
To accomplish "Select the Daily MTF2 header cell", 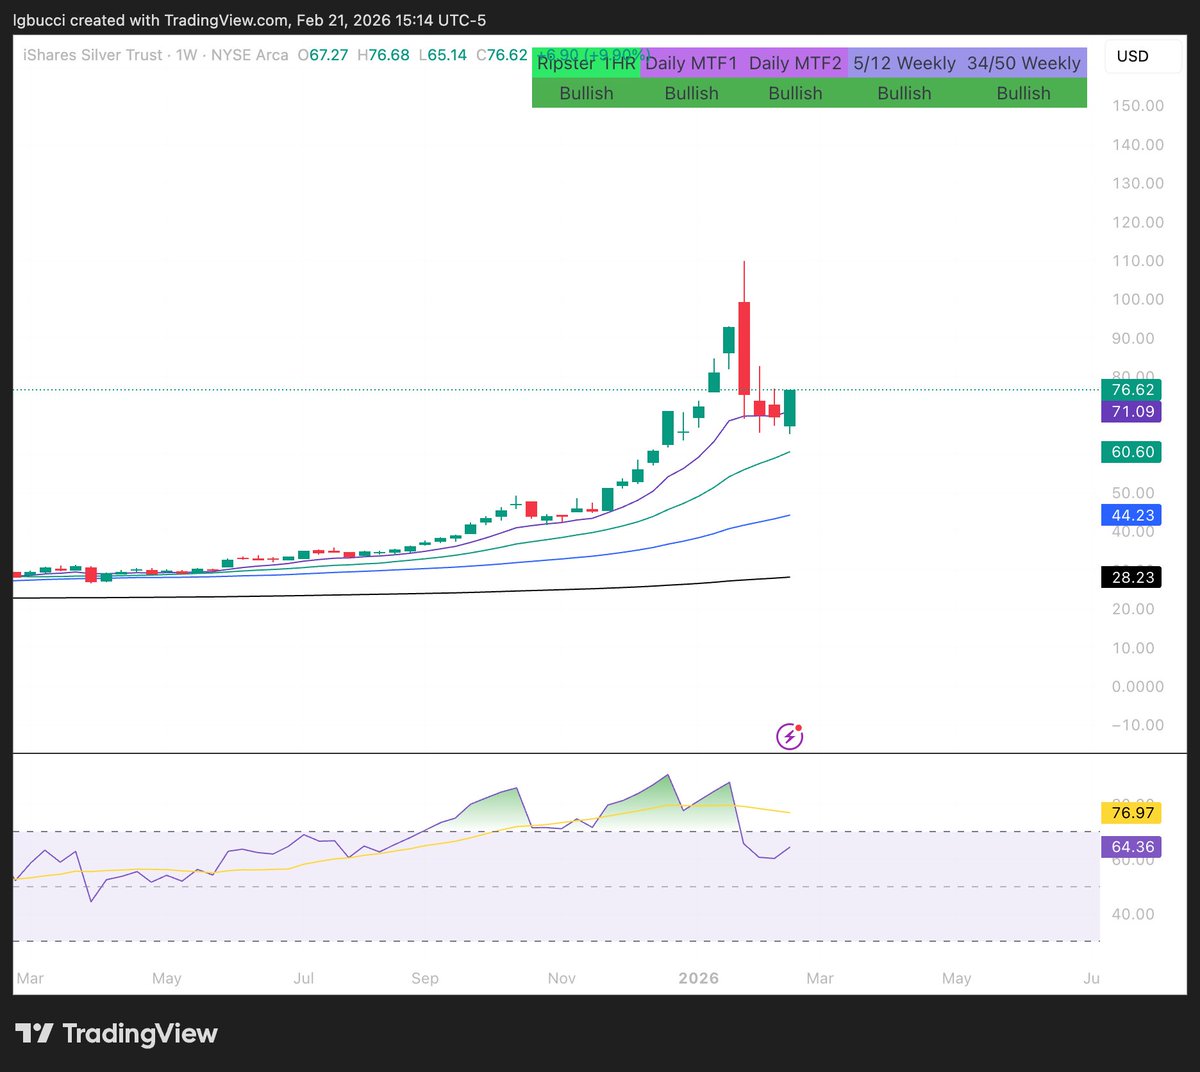I will tap(795, 63).
